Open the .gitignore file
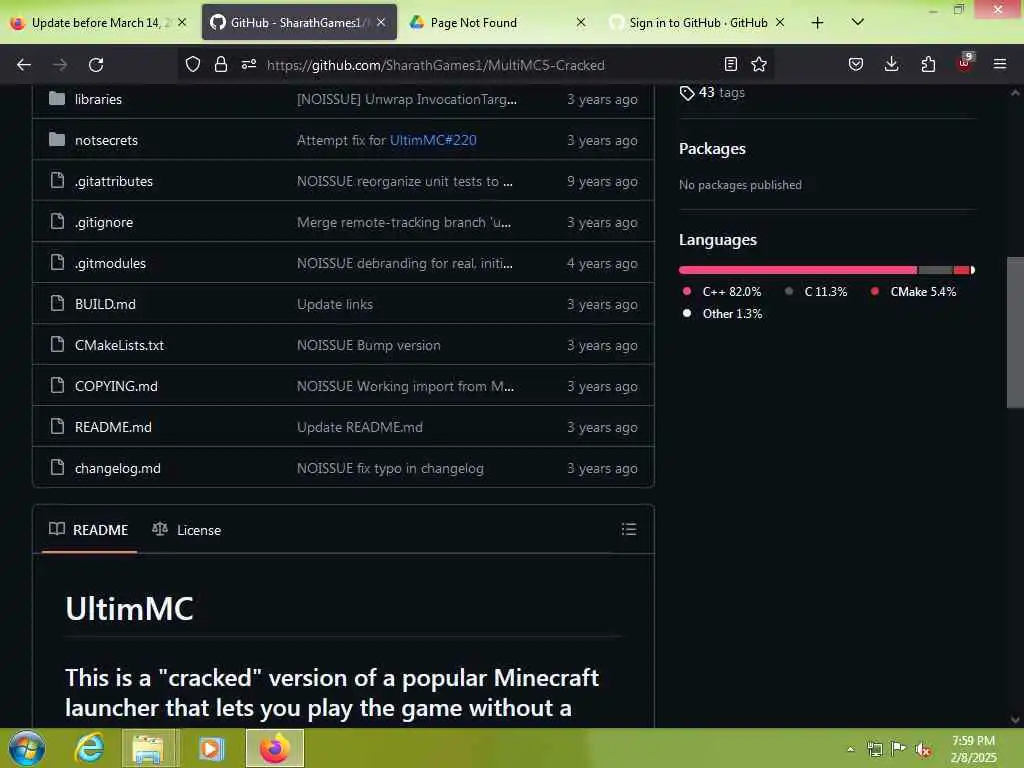This screenshot has width=1024, height=768. click(103, 223)
